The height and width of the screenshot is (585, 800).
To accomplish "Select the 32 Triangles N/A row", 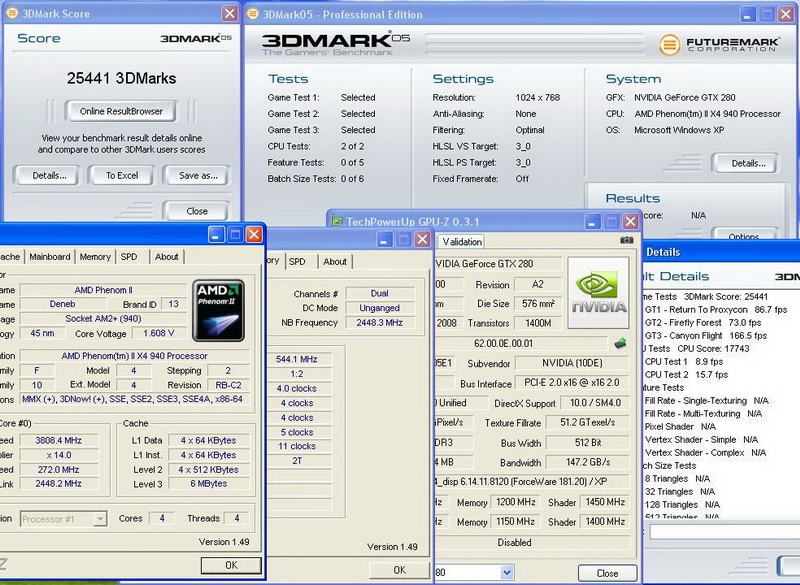I will tap(680, 492).
